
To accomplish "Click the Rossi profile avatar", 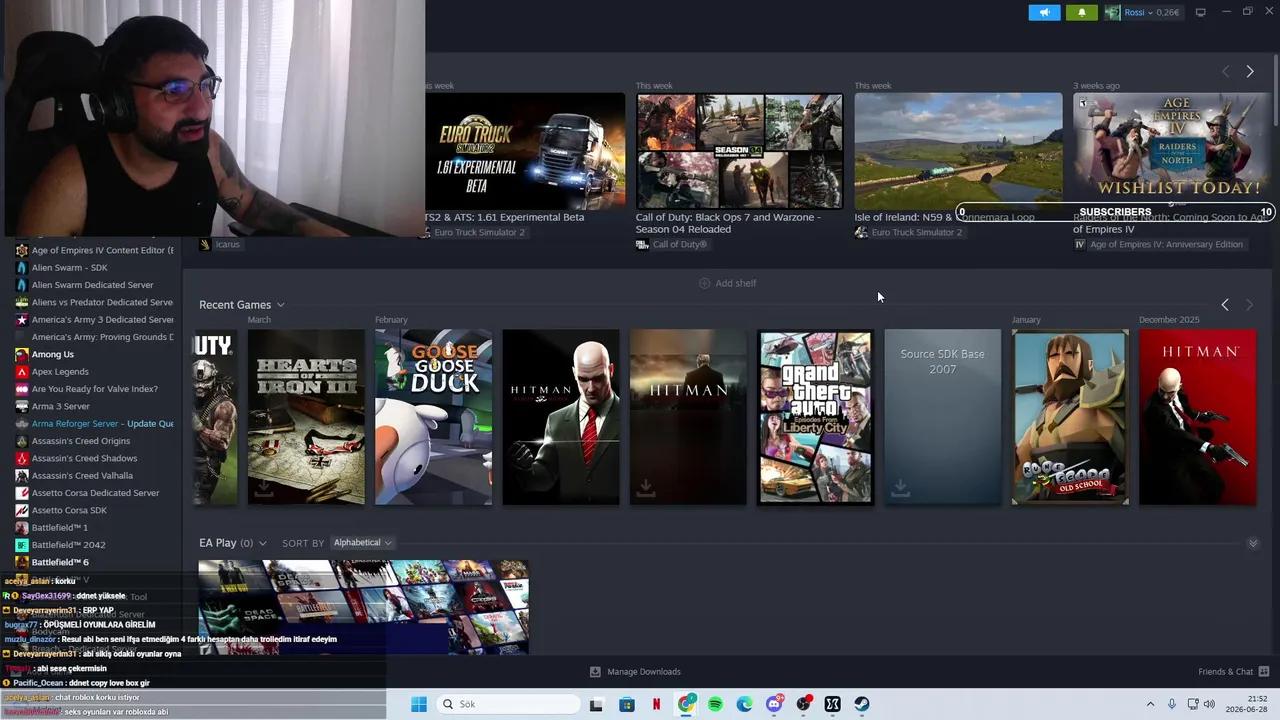I will coord(1112,12).
